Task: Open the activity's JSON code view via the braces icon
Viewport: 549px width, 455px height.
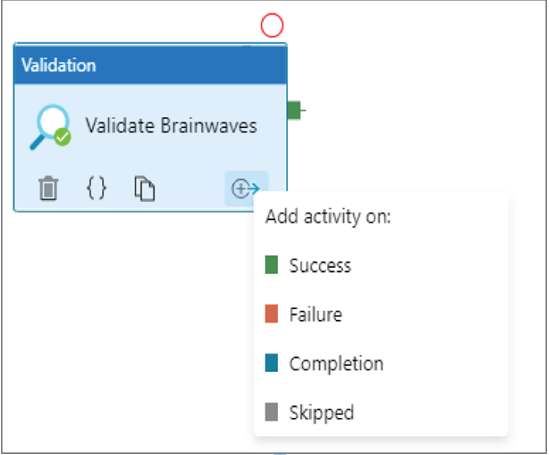Action: (96, 188)
